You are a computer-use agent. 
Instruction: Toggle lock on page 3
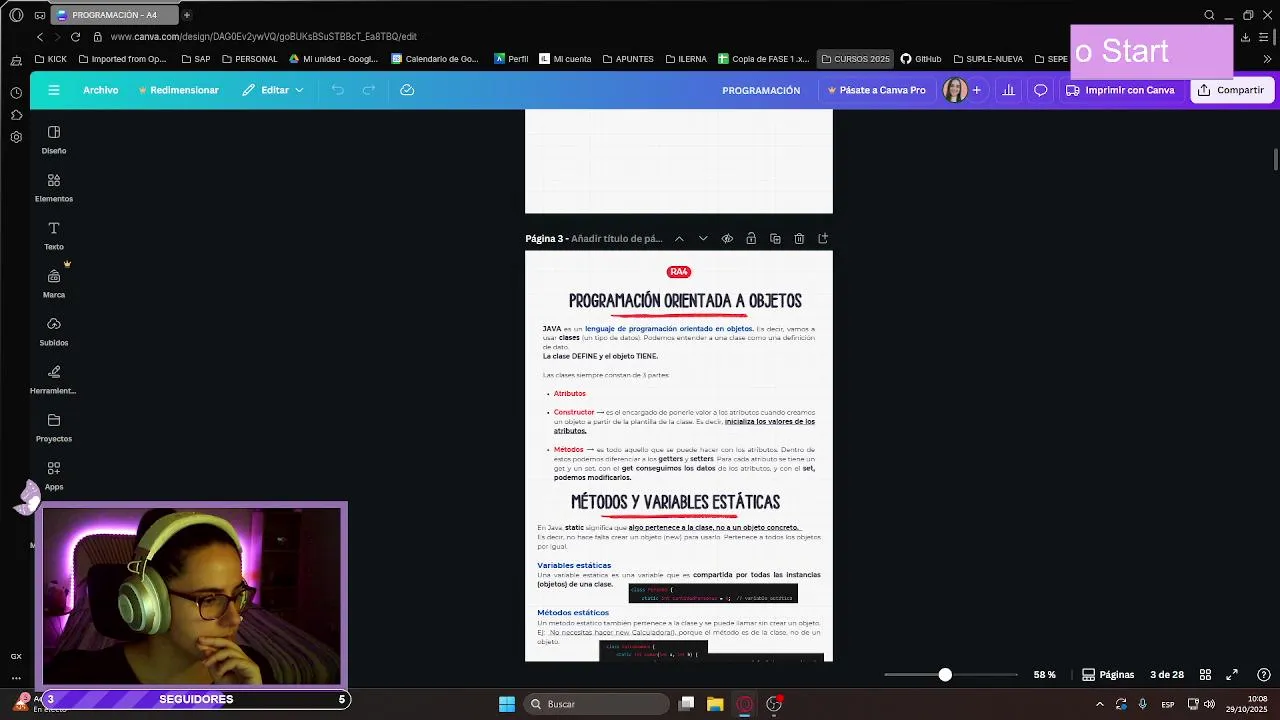751,239
